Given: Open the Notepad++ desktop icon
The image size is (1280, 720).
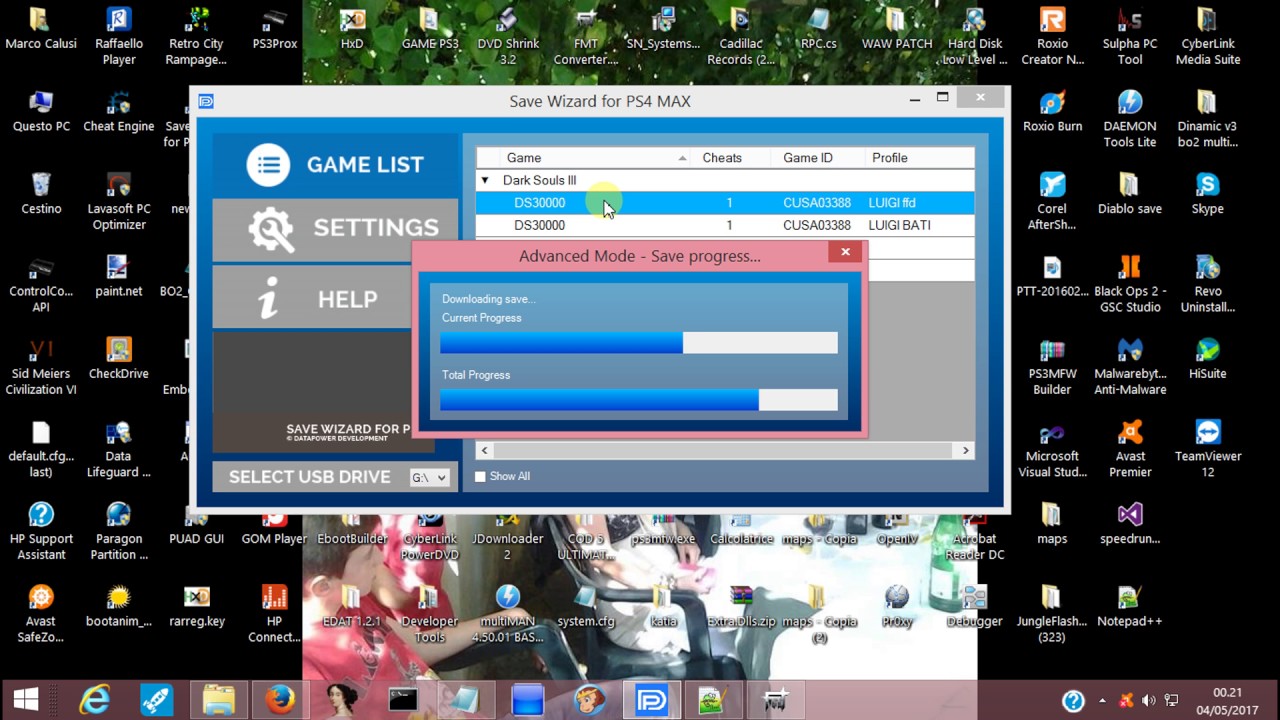Looking at the screenshot, I should (1130, 606).
